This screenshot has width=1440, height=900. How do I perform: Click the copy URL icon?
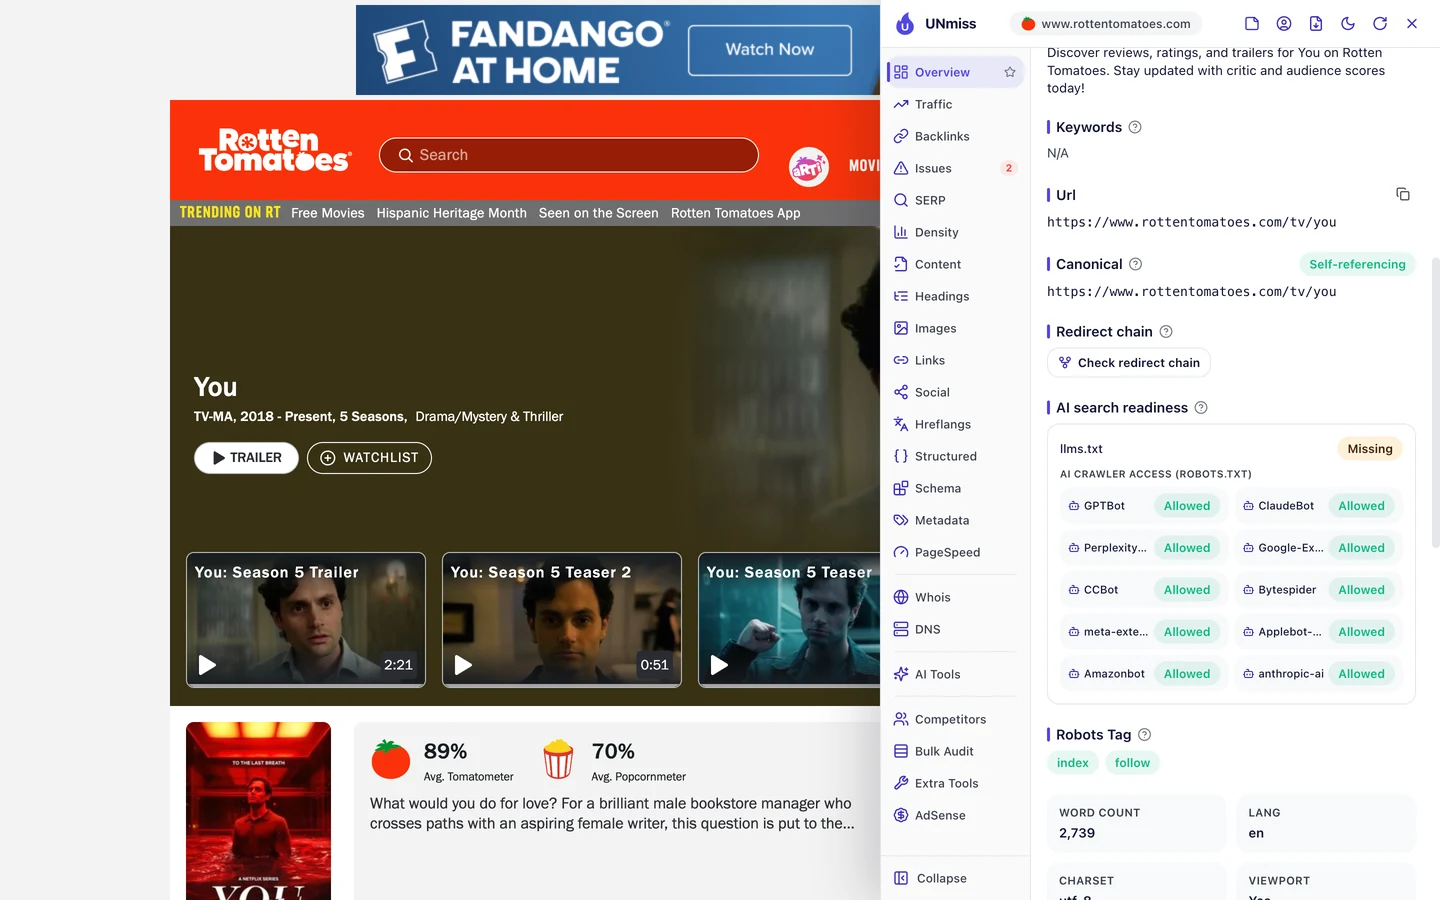click(x=1403, y=194)
